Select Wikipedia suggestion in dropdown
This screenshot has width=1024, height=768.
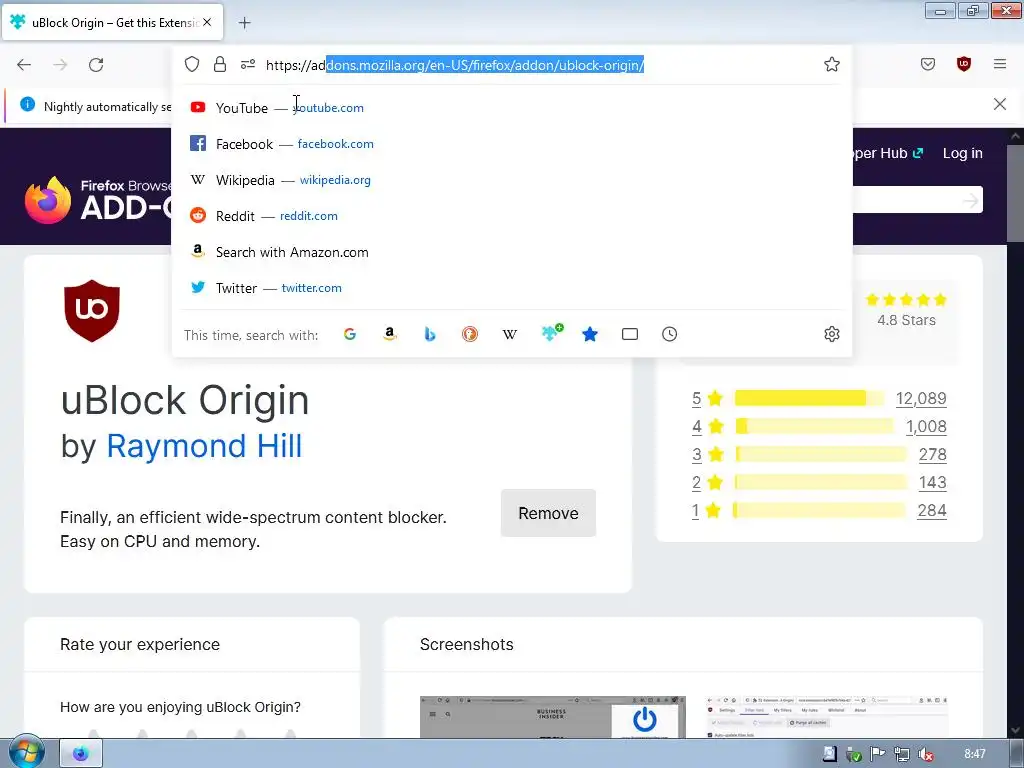tap(511, 180)
